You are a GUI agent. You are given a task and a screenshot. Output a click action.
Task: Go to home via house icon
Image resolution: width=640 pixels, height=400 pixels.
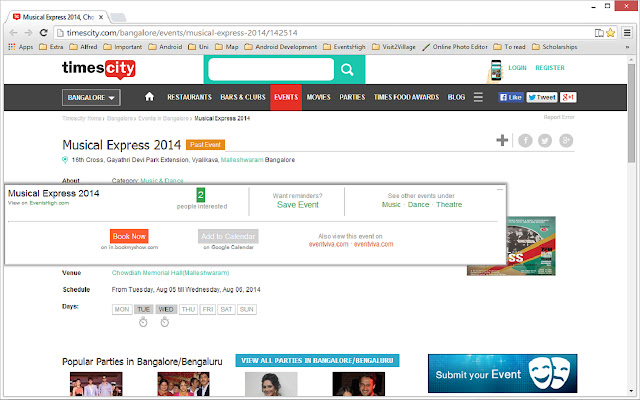[149, 97]
